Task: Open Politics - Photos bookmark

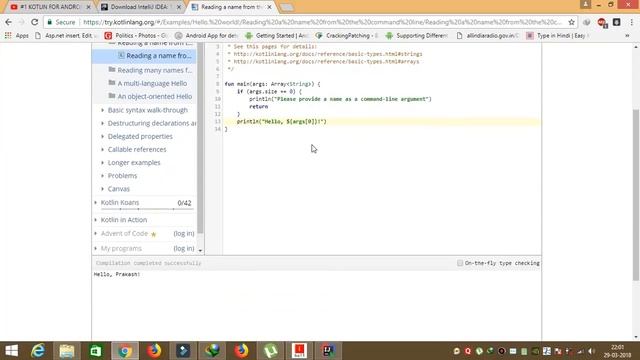Action: coord(136,36)
